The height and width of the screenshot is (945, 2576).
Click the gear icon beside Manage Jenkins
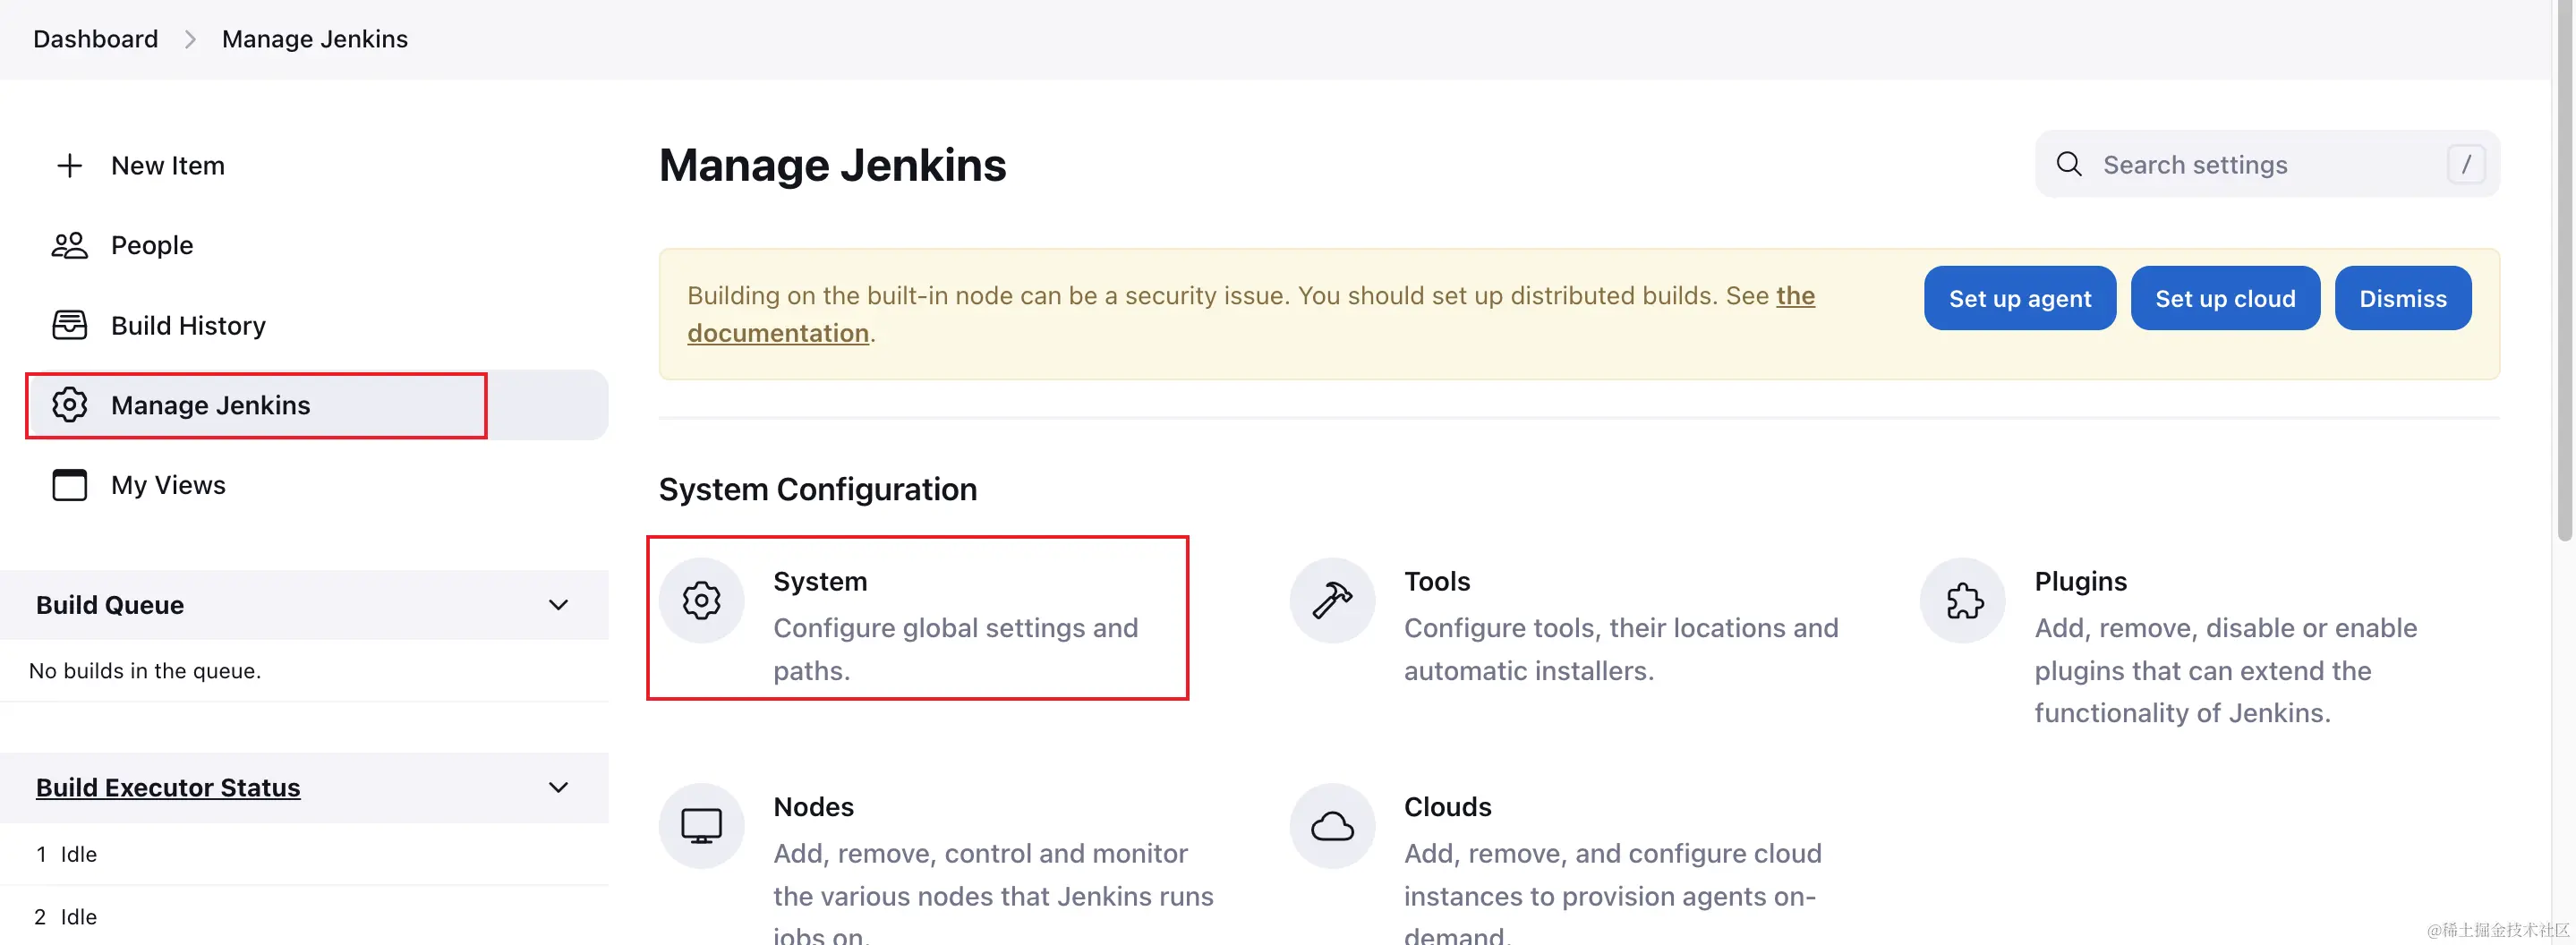[69, 405]
